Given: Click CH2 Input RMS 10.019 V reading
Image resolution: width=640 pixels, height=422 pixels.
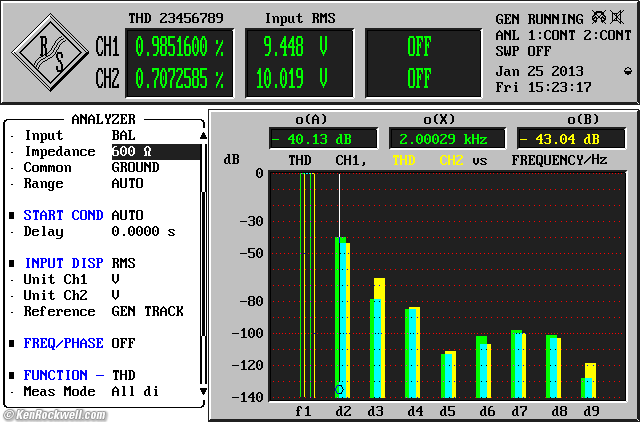Looking at the screenshot, I should [292, 79].
